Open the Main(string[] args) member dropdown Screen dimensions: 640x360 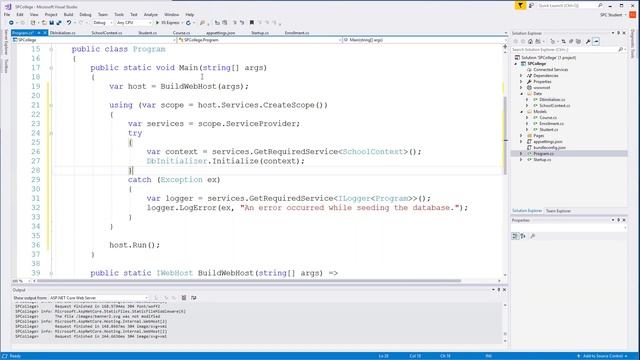pos(424,40)
